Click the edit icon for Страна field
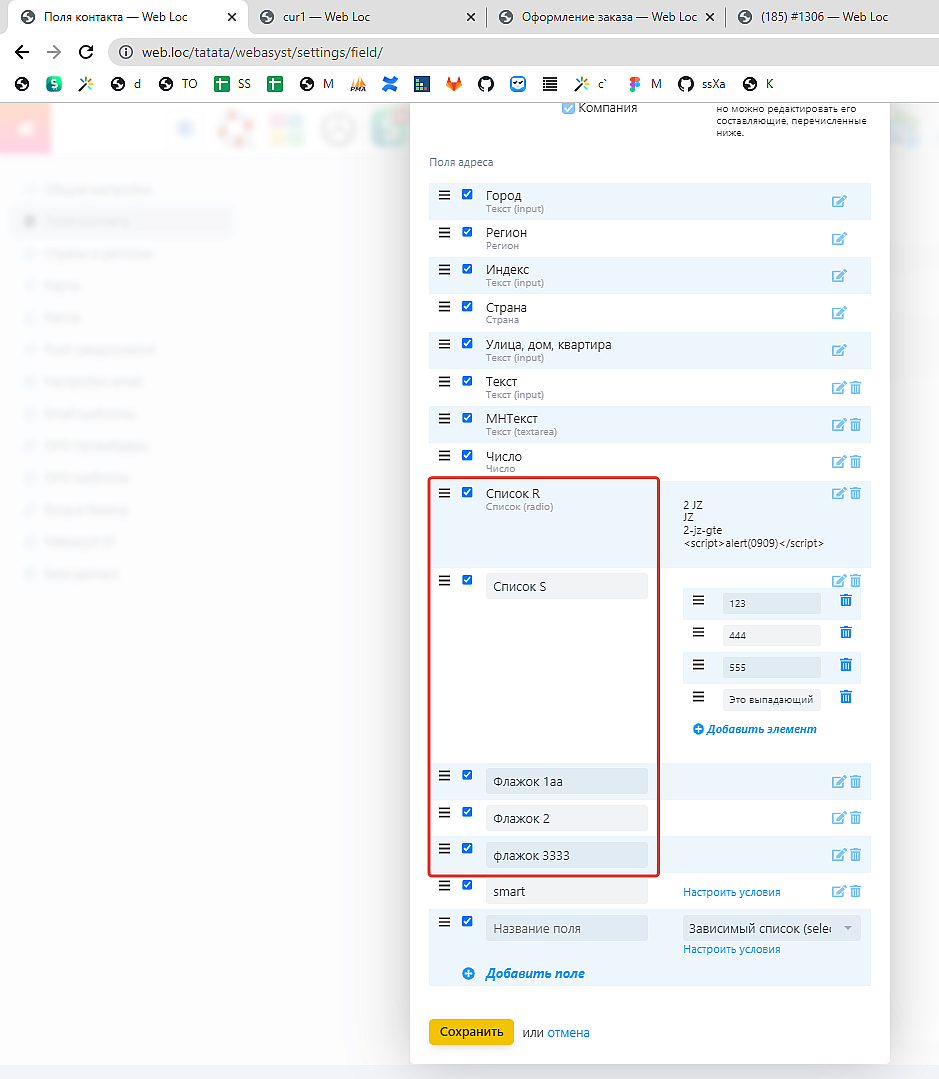Screen dimensions: 939x1079 tap(839, 313)
